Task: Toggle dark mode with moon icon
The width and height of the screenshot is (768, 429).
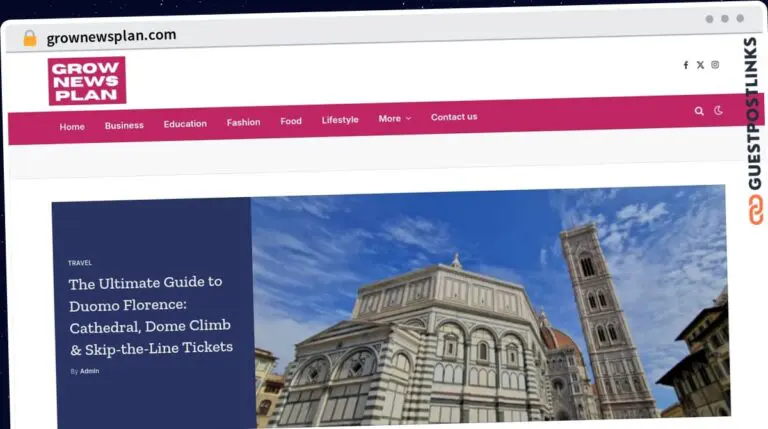Action: point(718,111)
